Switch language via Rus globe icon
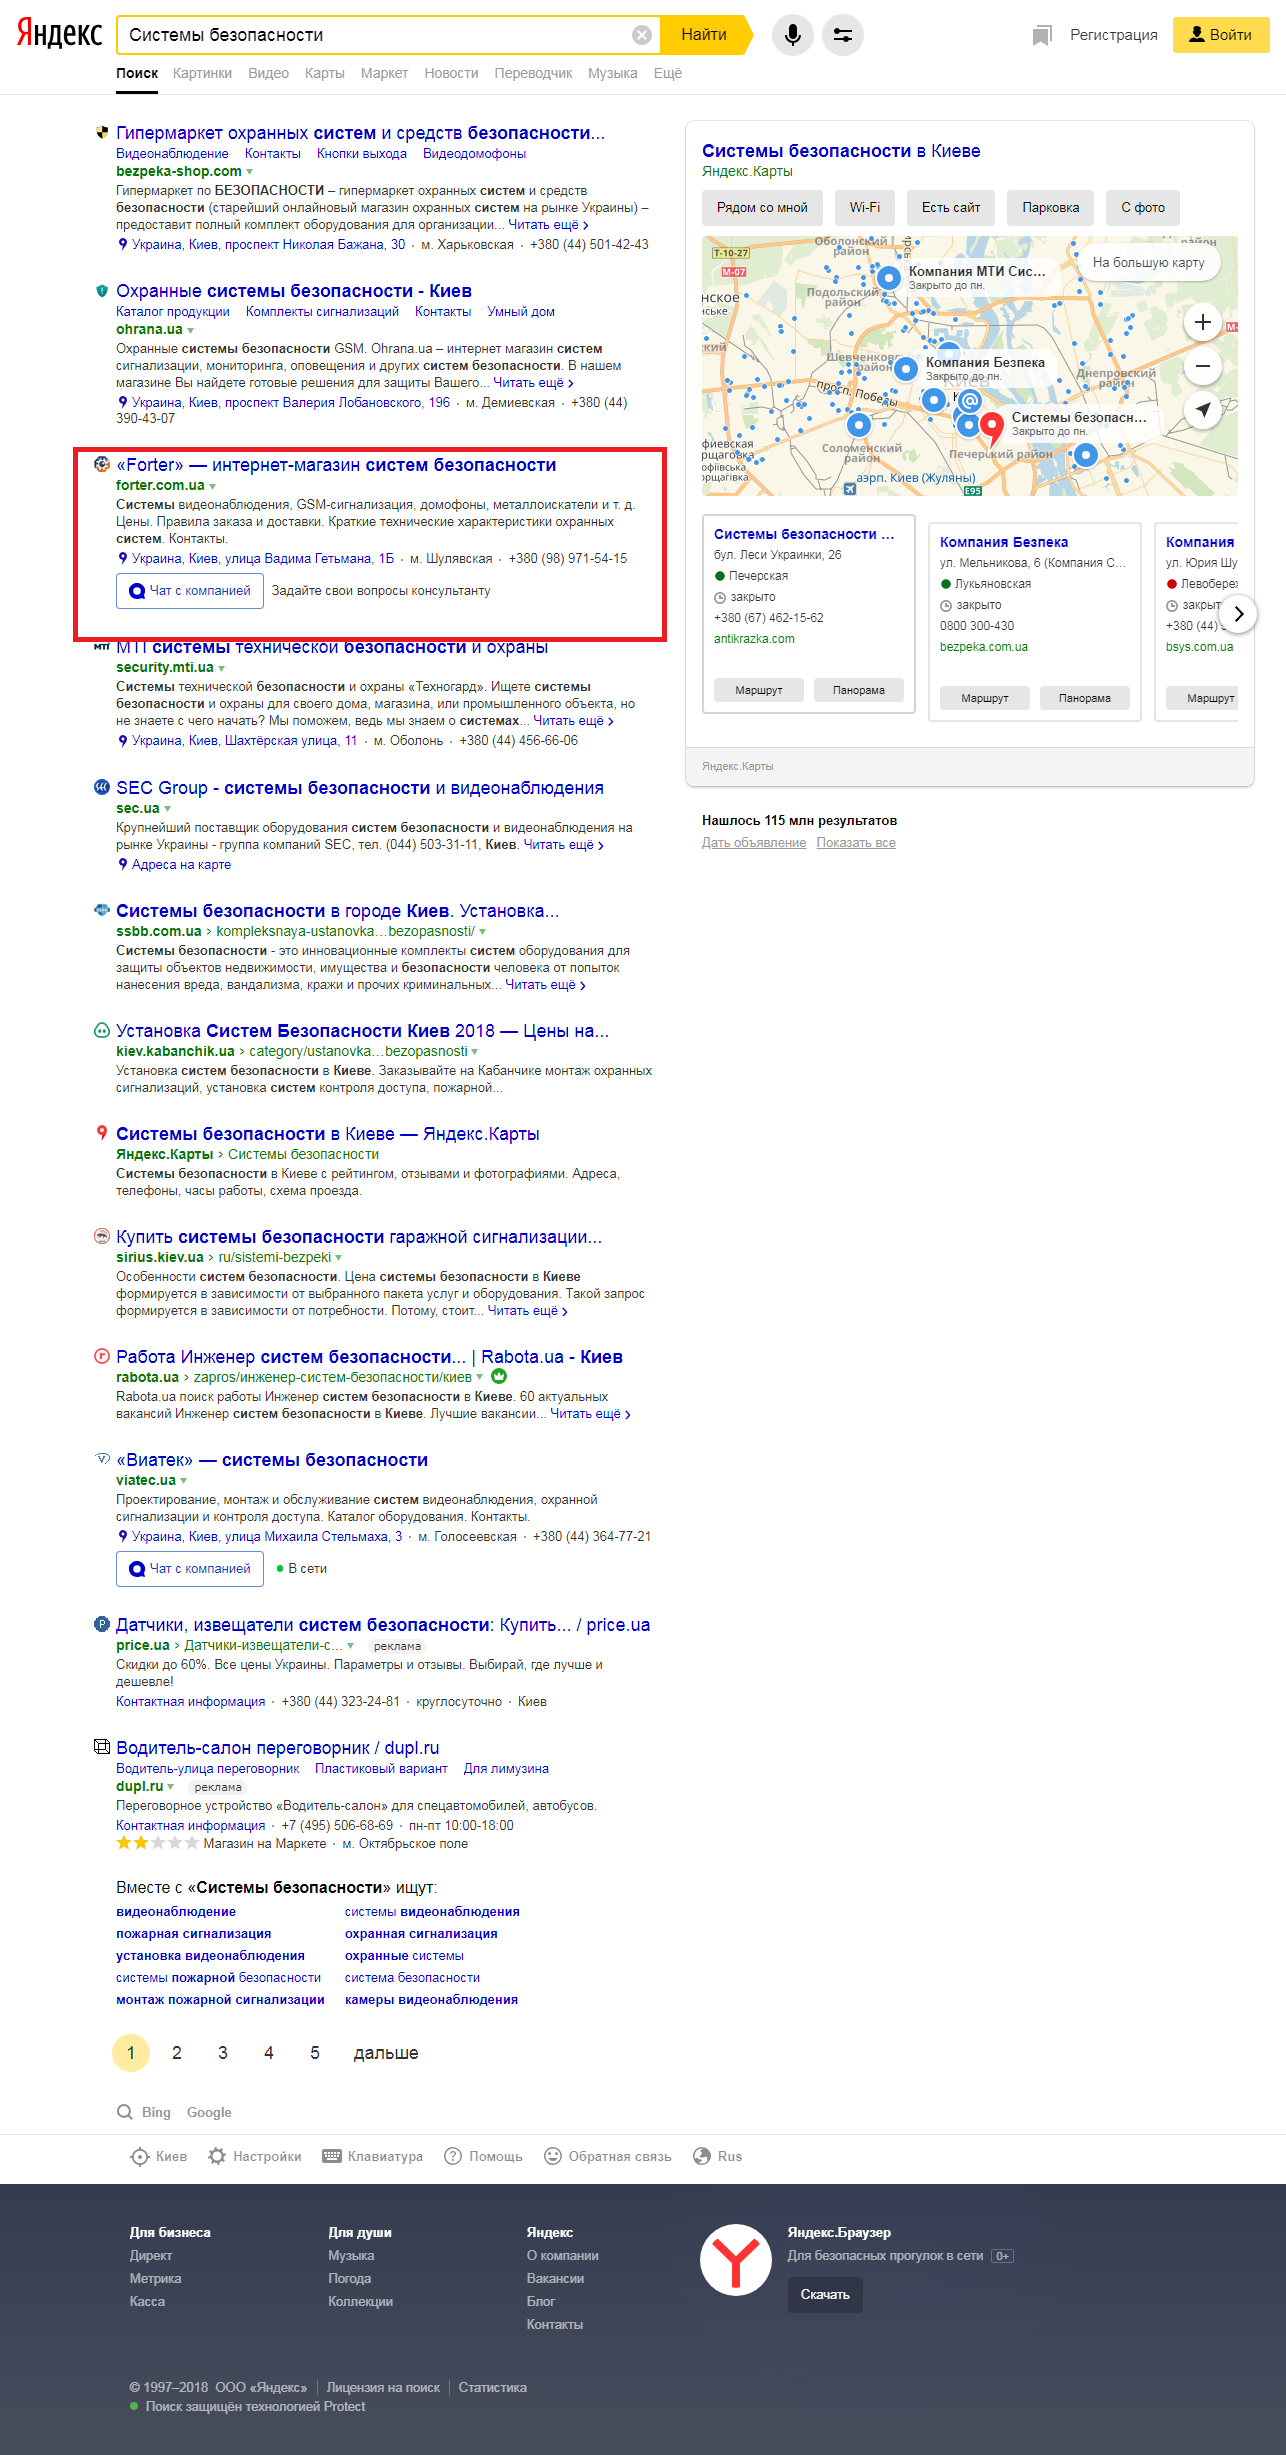Screen dimensions: 1286x2455 coord(702,2156)
